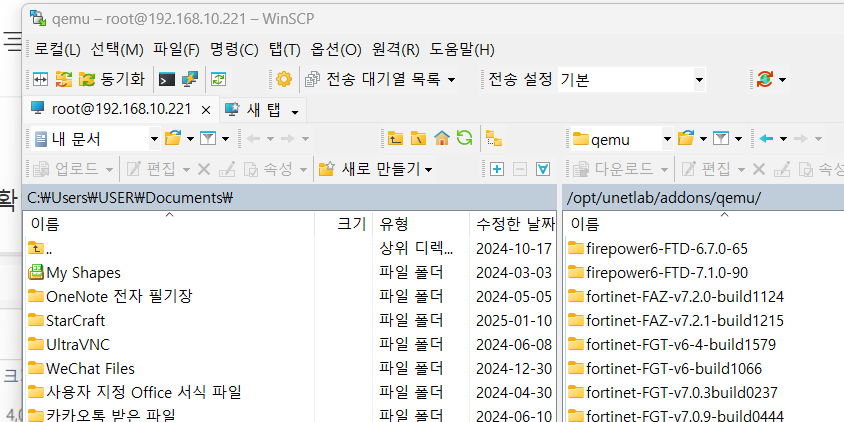Select the parent directory '..' row

click(x=290, y=249)
